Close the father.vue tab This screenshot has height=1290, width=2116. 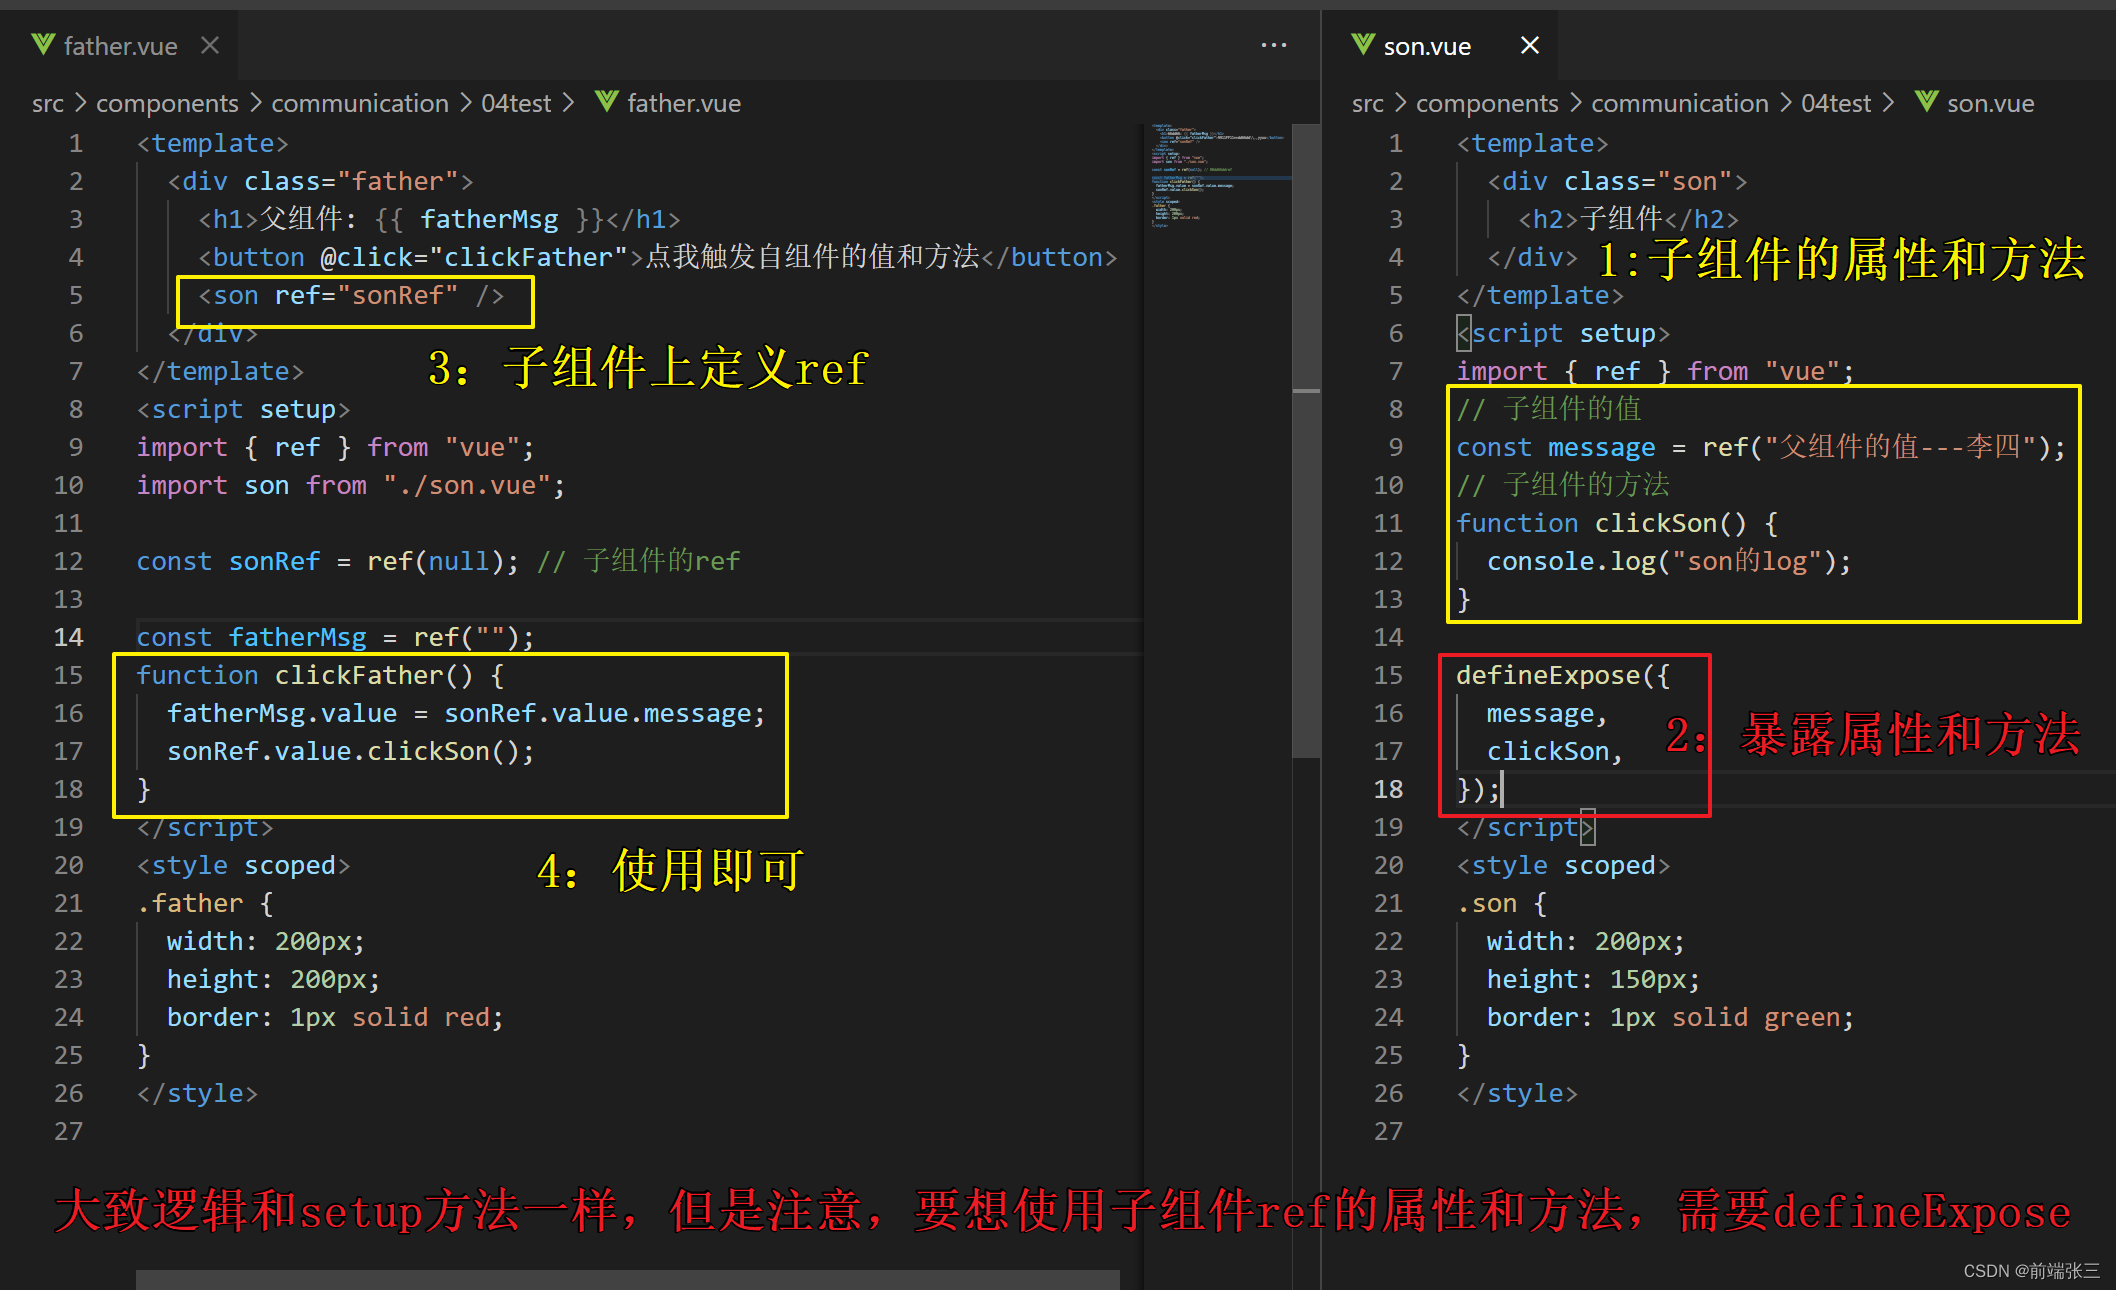210,46
